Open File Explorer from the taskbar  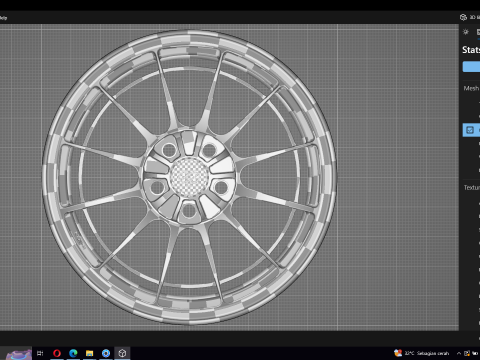[89, 353]
